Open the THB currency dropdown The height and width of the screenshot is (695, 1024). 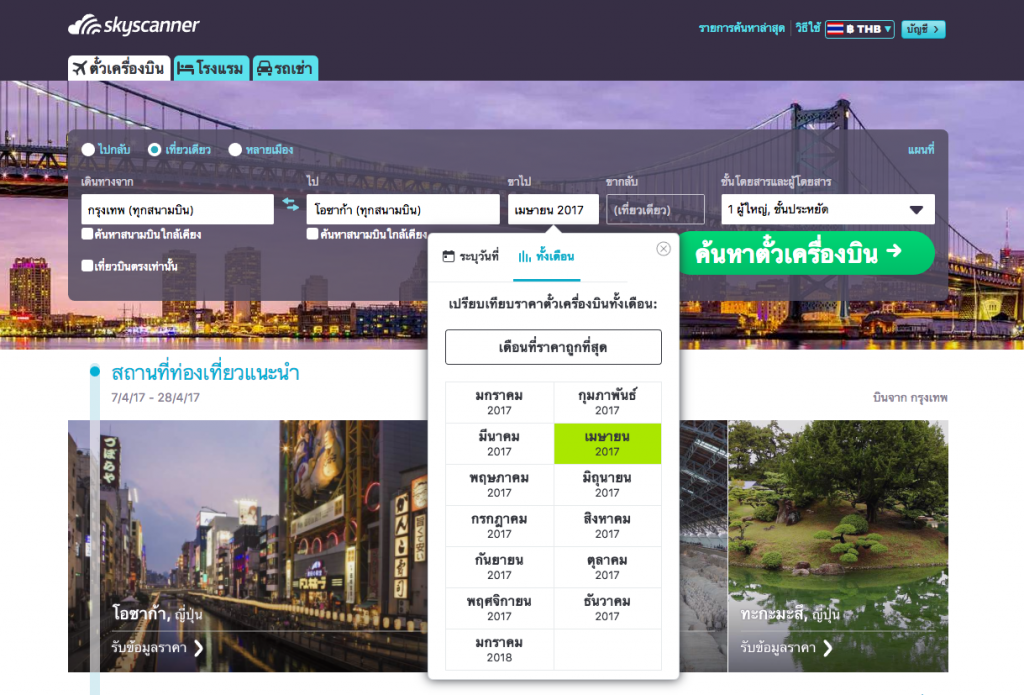click(859, 29)
